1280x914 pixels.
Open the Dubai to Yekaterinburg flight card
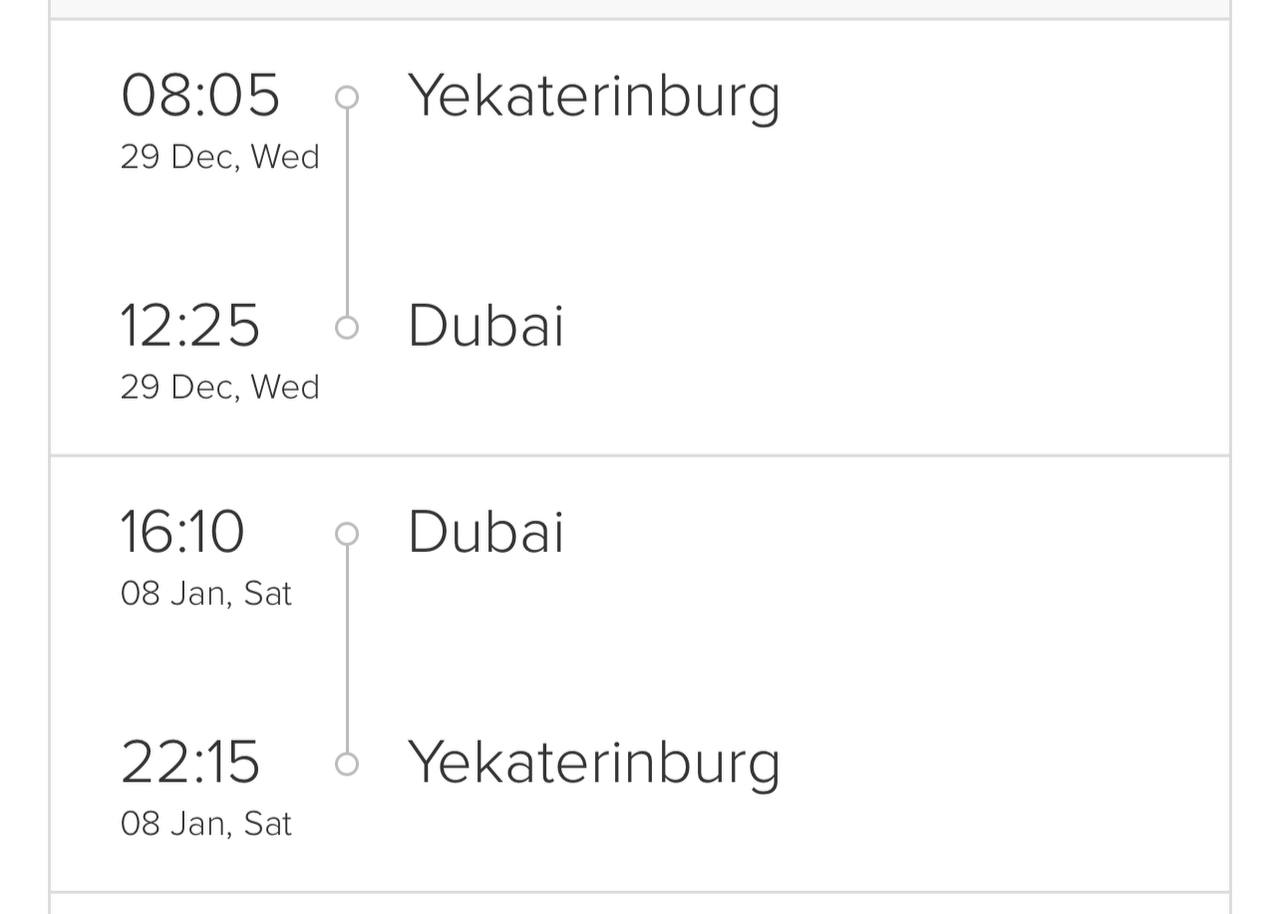click(x=640, y=674)
